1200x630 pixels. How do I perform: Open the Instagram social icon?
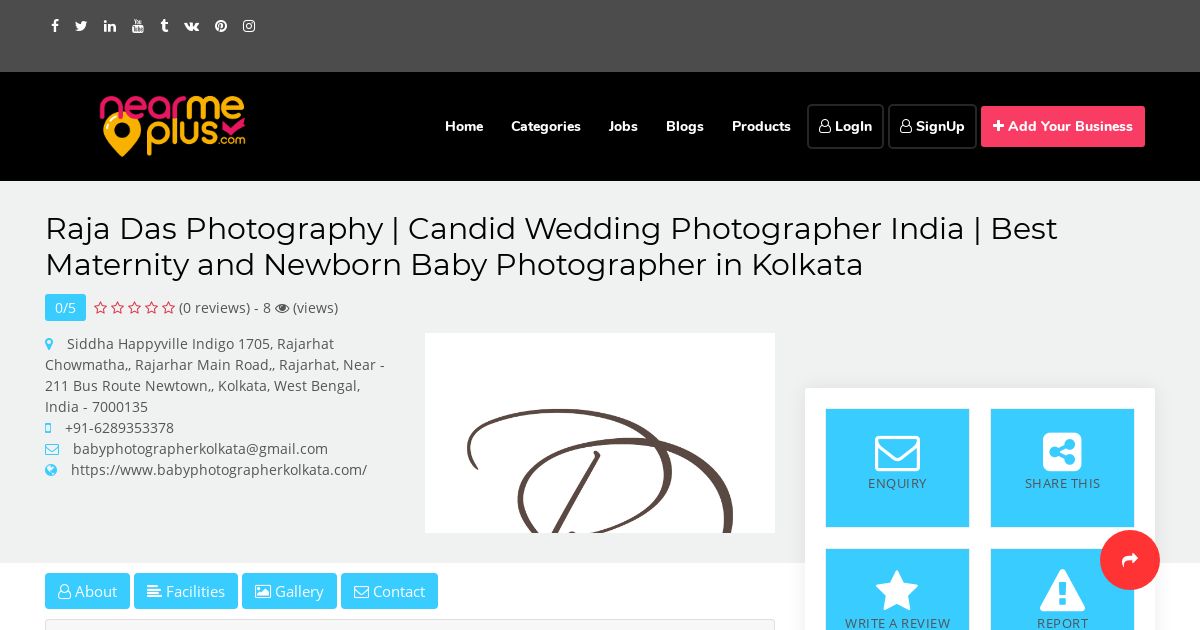249,26
